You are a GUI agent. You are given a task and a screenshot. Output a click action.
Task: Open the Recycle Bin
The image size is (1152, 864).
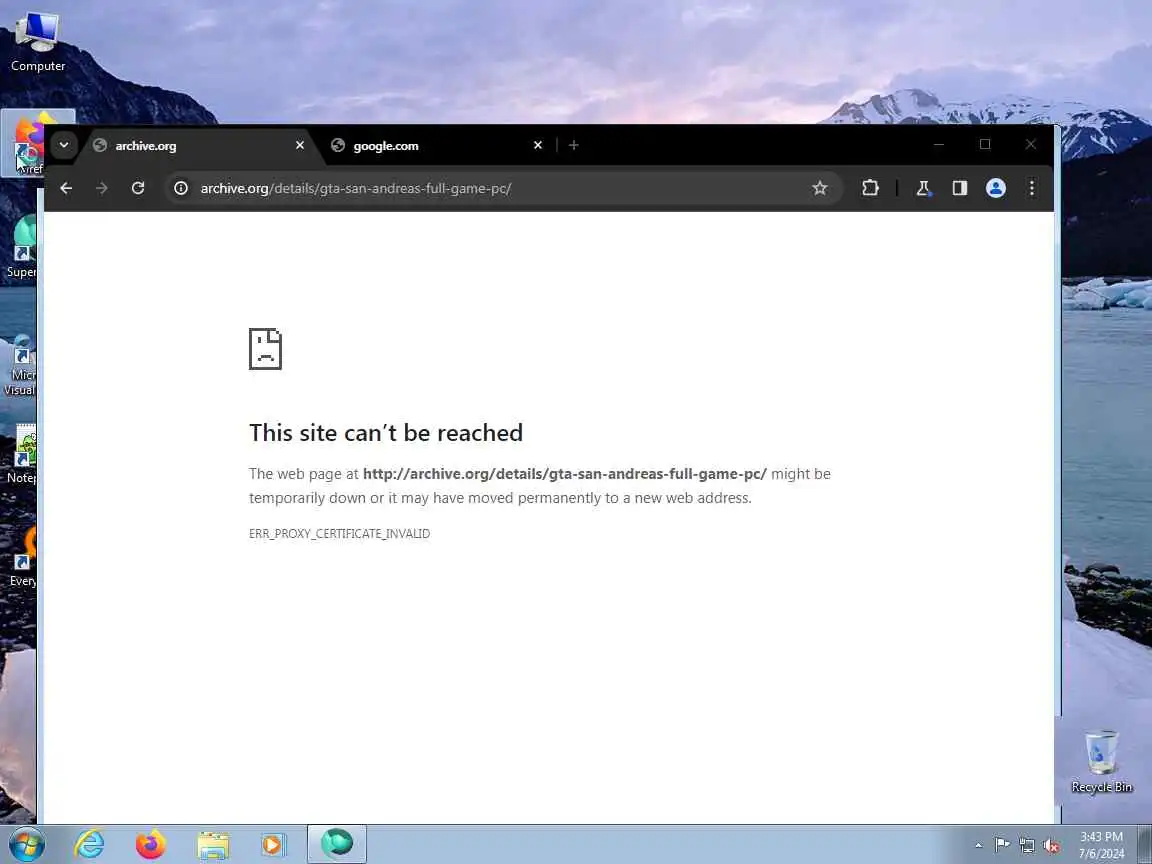pyautogui.click(x=1101, y=762)
